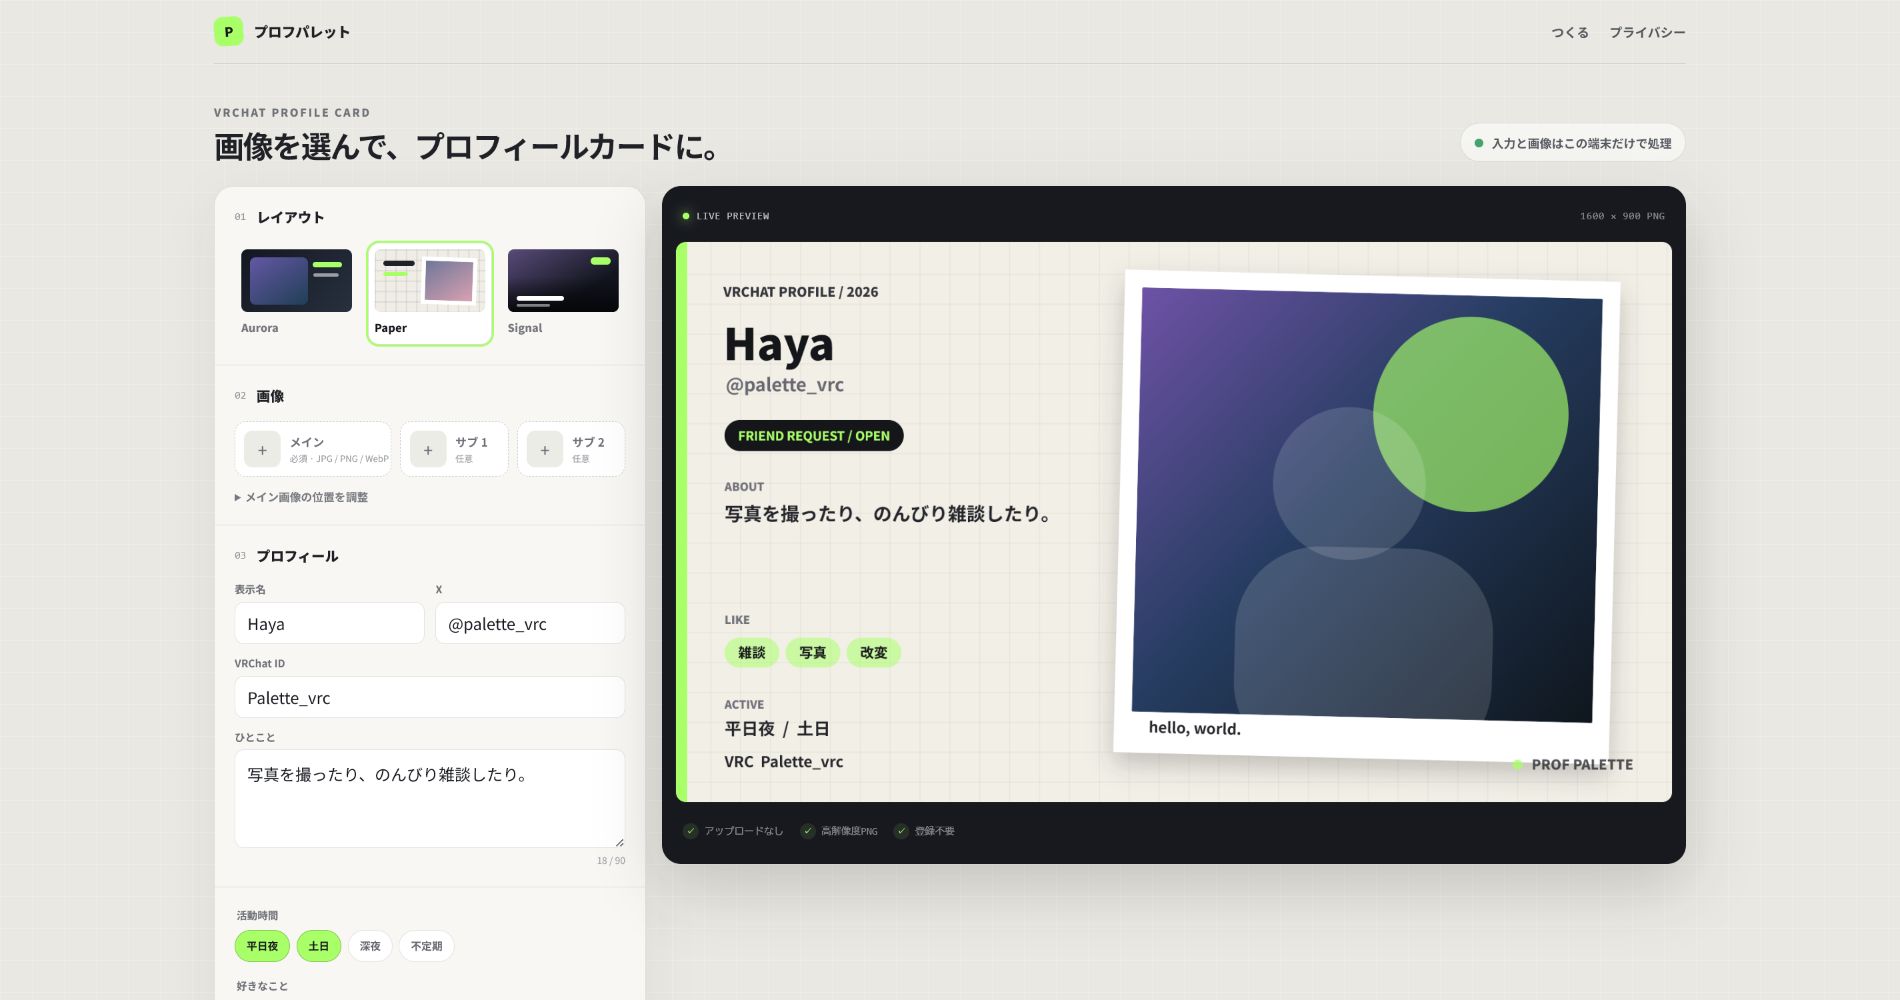Image resolution: width=1900 pixels, height=1000 pixels.
Task: Click the name Haya in preview card
Action: 779,345
